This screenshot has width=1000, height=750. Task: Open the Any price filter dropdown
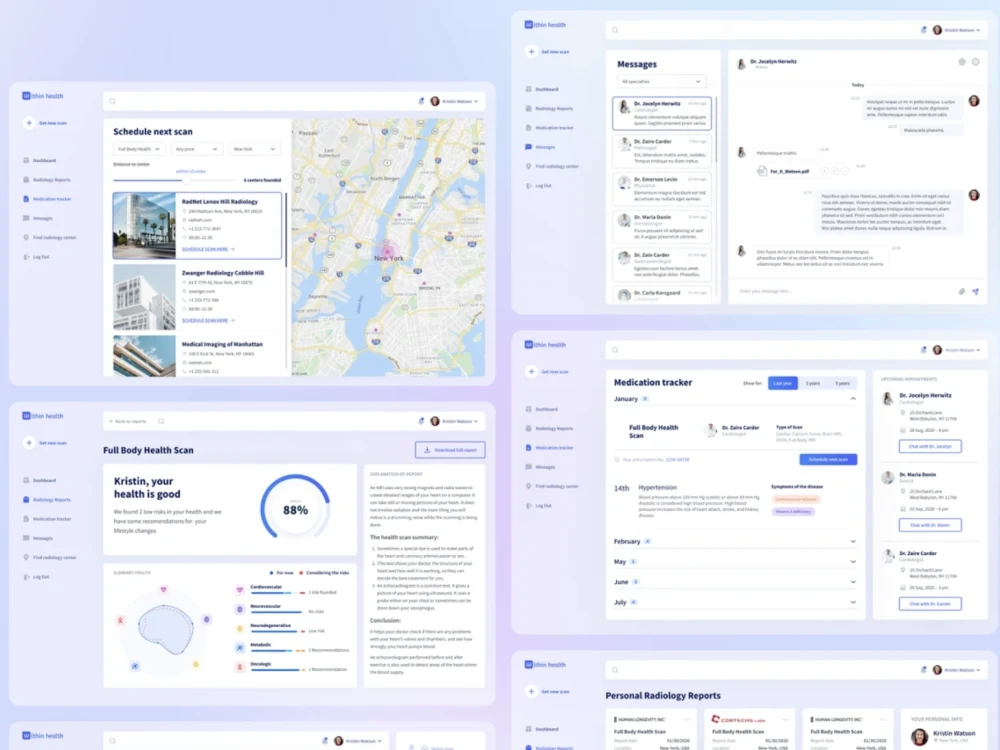tap(197, 149)
